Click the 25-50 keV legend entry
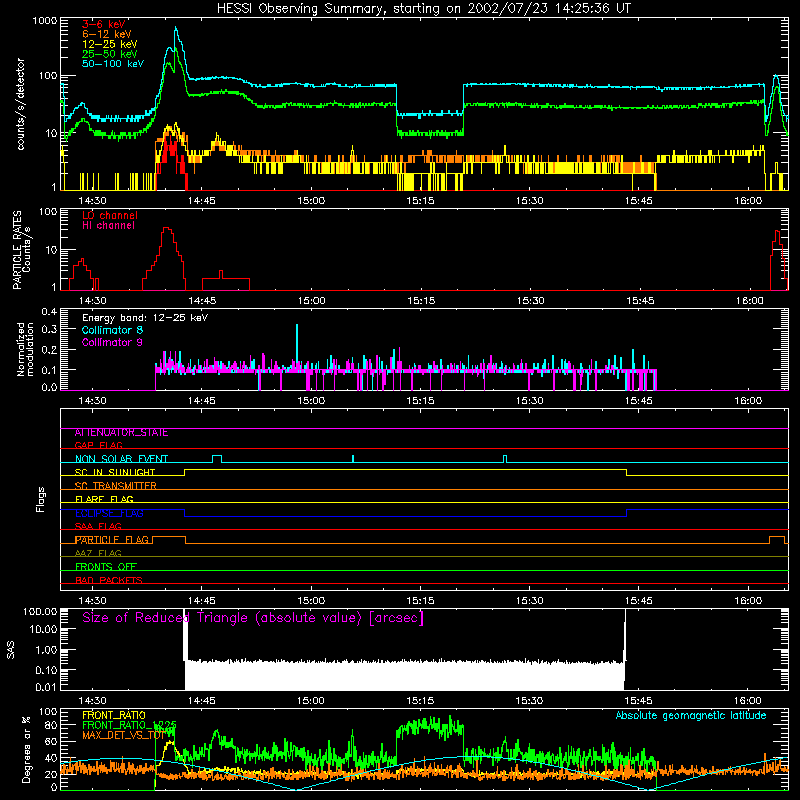 [109, 54]
